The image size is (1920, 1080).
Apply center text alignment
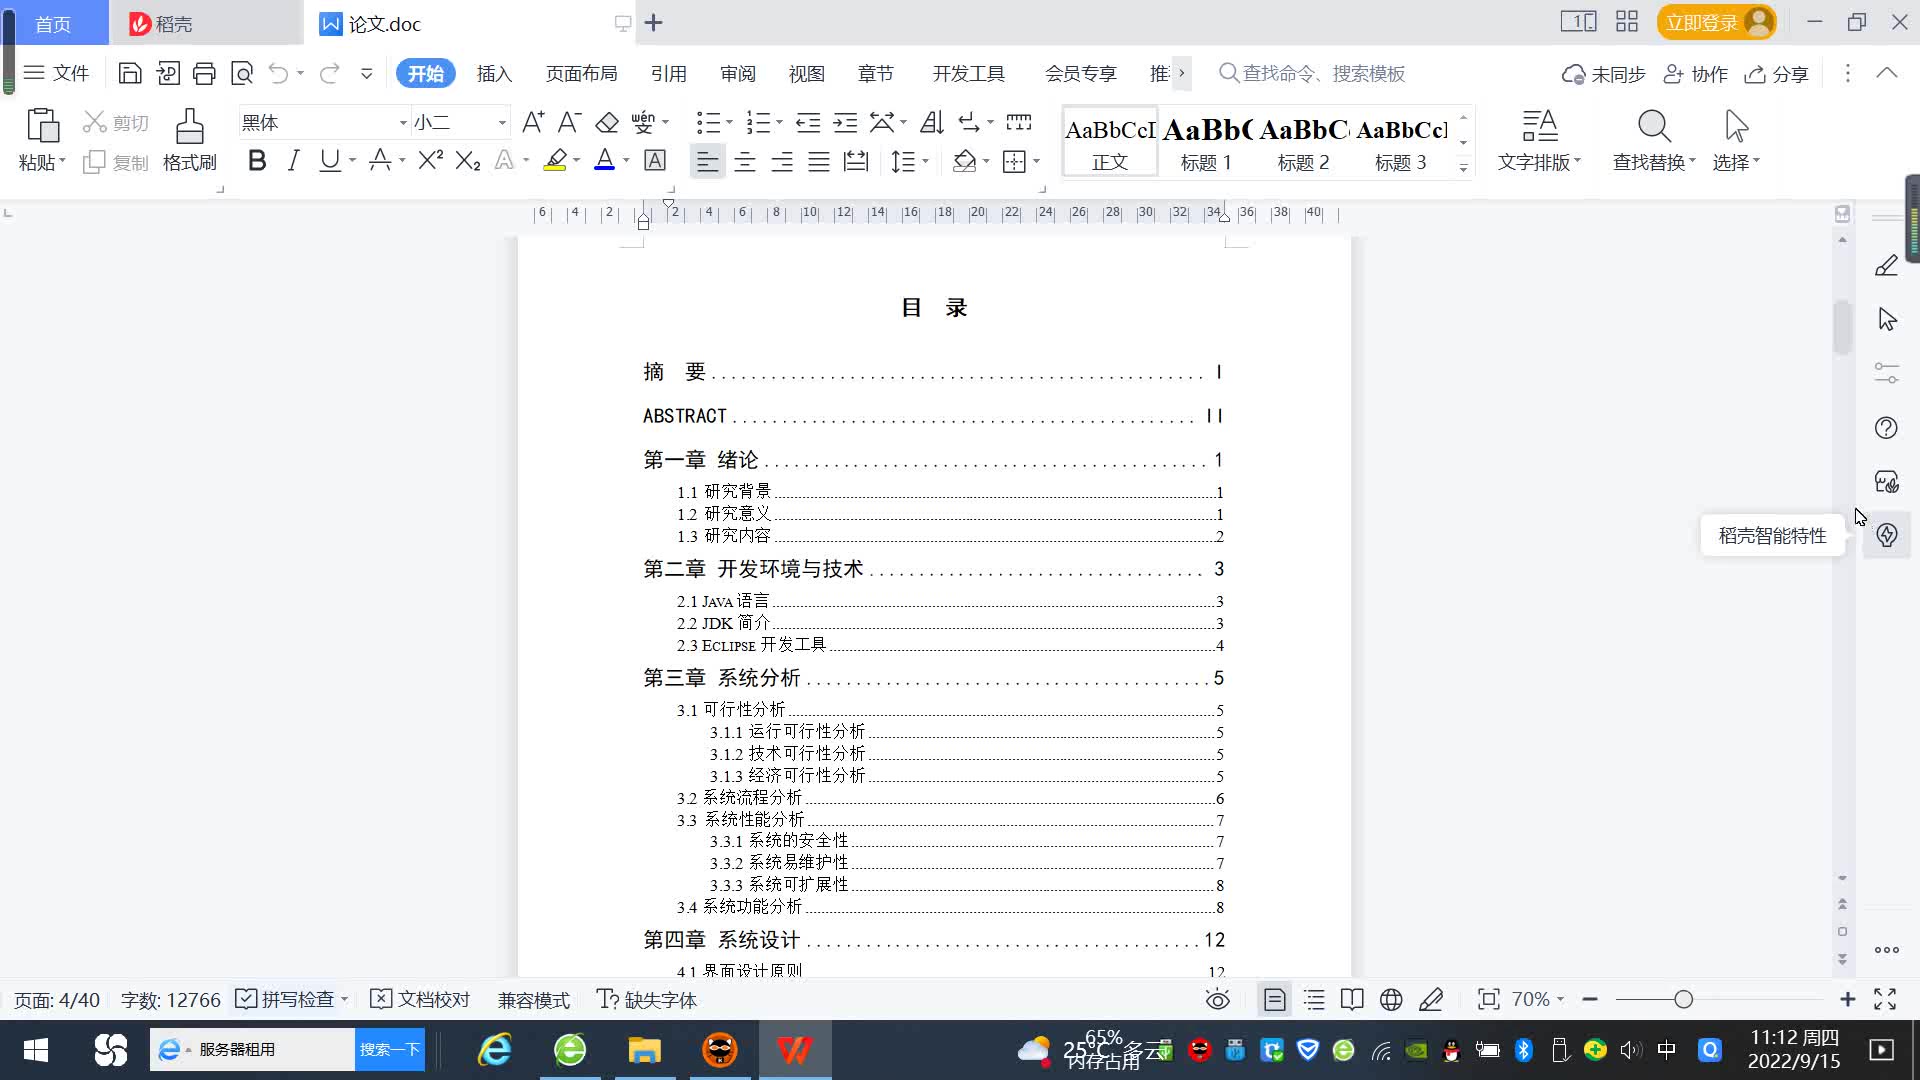[744, 162]
